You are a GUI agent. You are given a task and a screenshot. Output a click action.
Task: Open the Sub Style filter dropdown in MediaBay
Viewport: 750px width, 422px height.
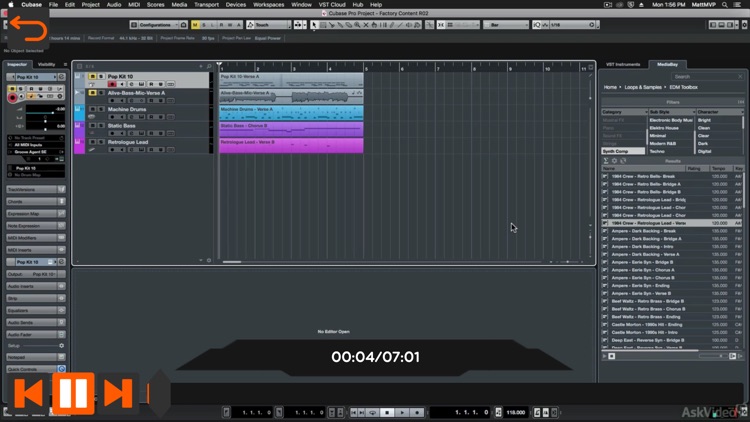(x=671, y=112)
